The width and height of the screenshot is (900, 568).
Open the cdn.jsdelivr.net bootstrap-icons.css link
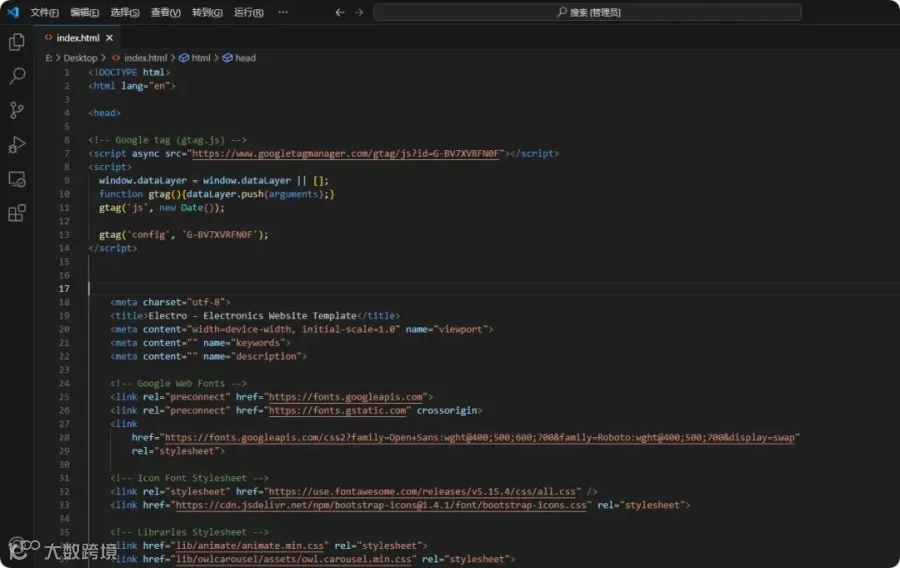click(x=381, y=505)
